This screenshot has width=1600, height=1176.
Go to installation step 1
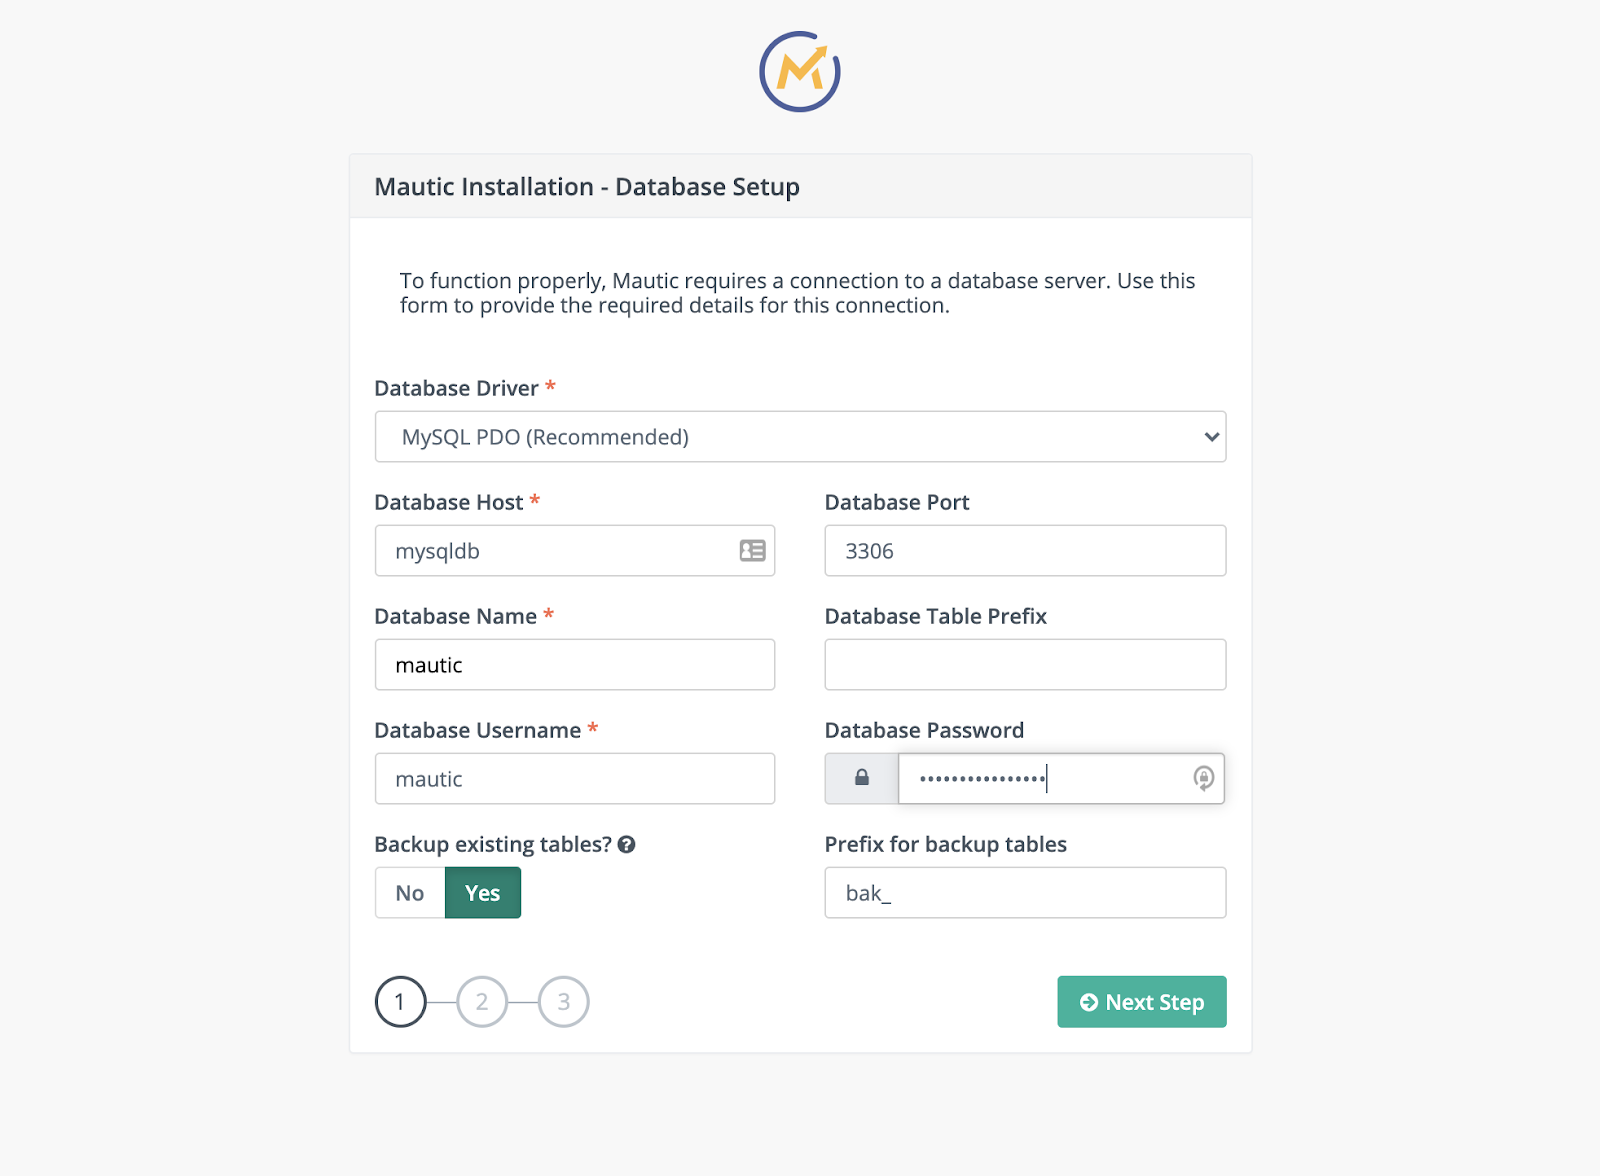400,1002
